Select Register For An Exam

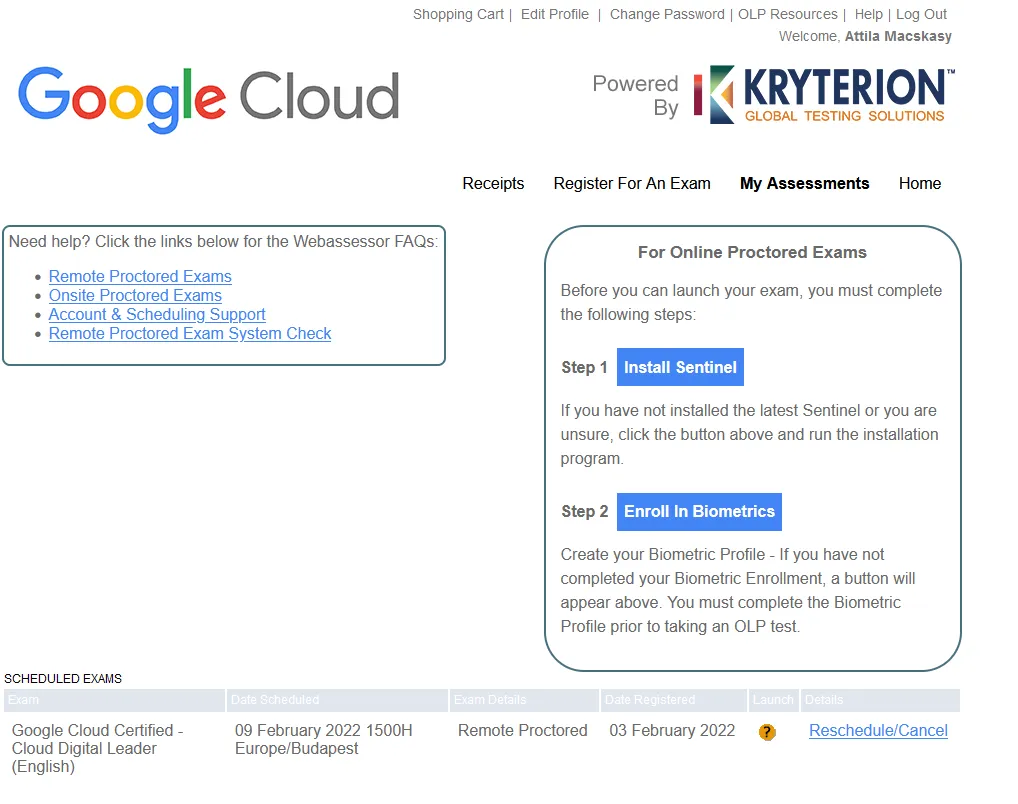632,184
